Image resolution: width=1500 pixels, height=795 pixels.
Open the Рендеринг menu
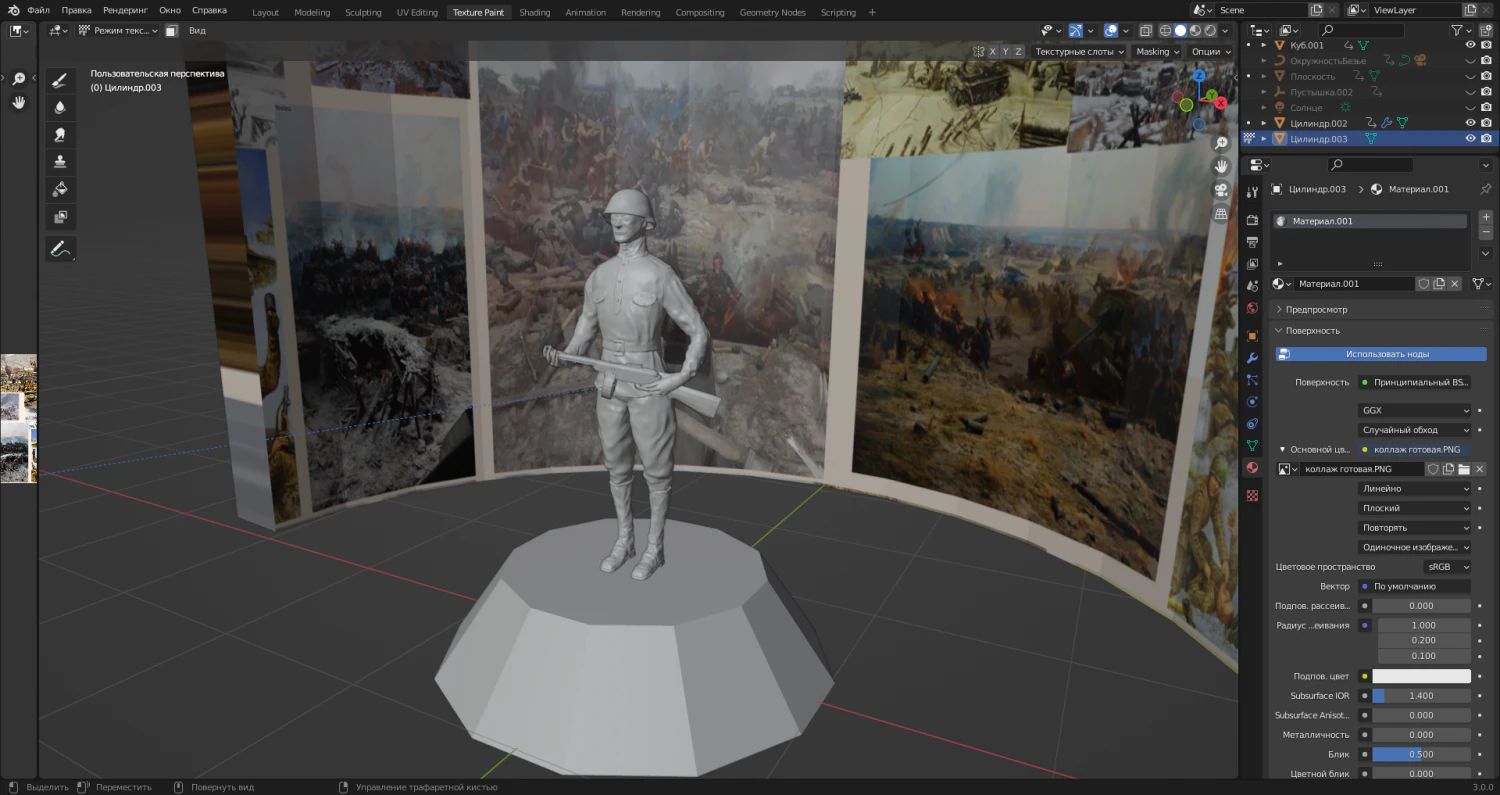125,10
